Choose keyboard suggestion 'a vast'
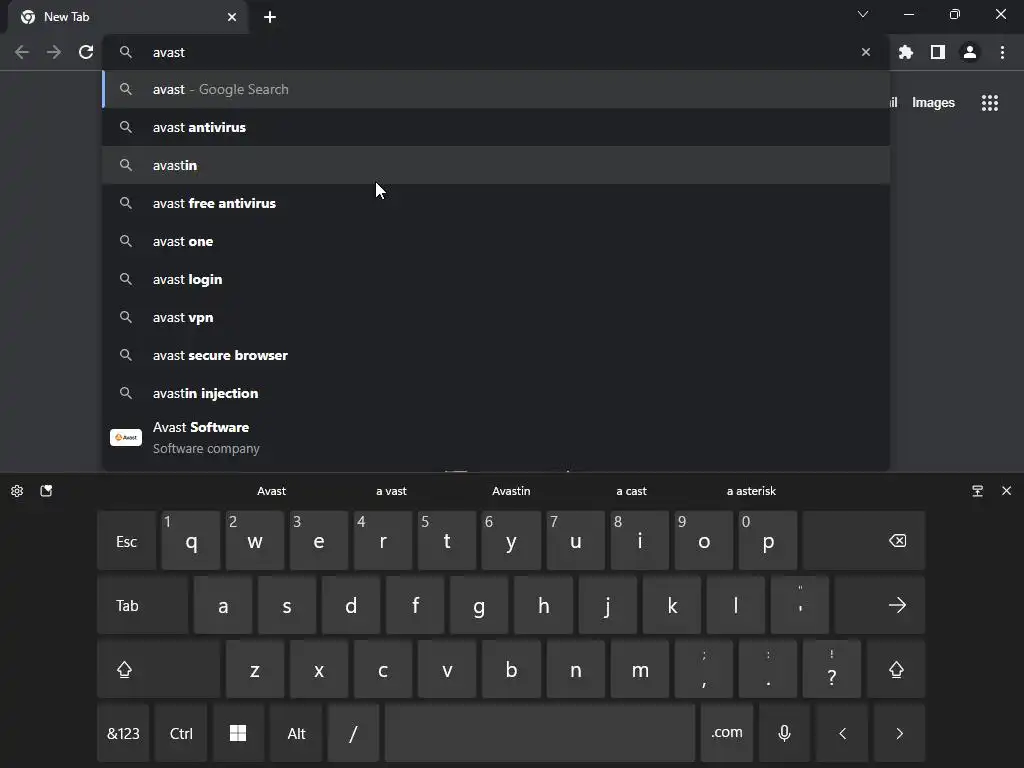Image resolution: width=1024 pixels, height=768 pixels. [391, 491]
